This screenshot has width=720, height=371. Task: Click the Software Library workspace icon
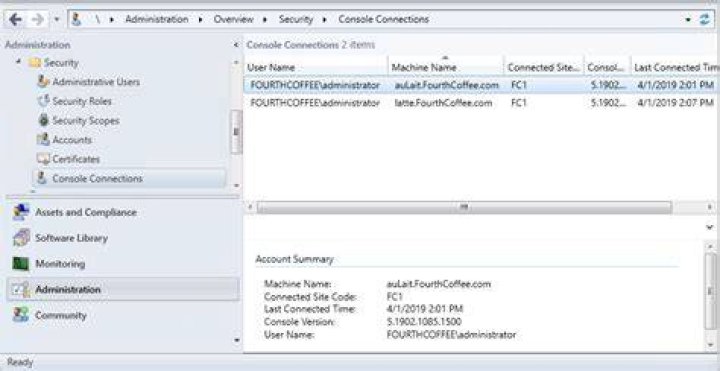(21, 238)
